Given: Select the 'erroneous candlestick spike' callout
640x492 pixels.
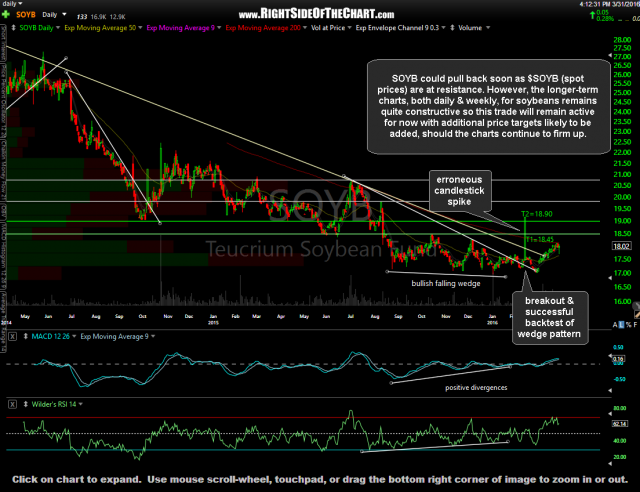Looking at the screenshot, I should (x=460, y=191).
